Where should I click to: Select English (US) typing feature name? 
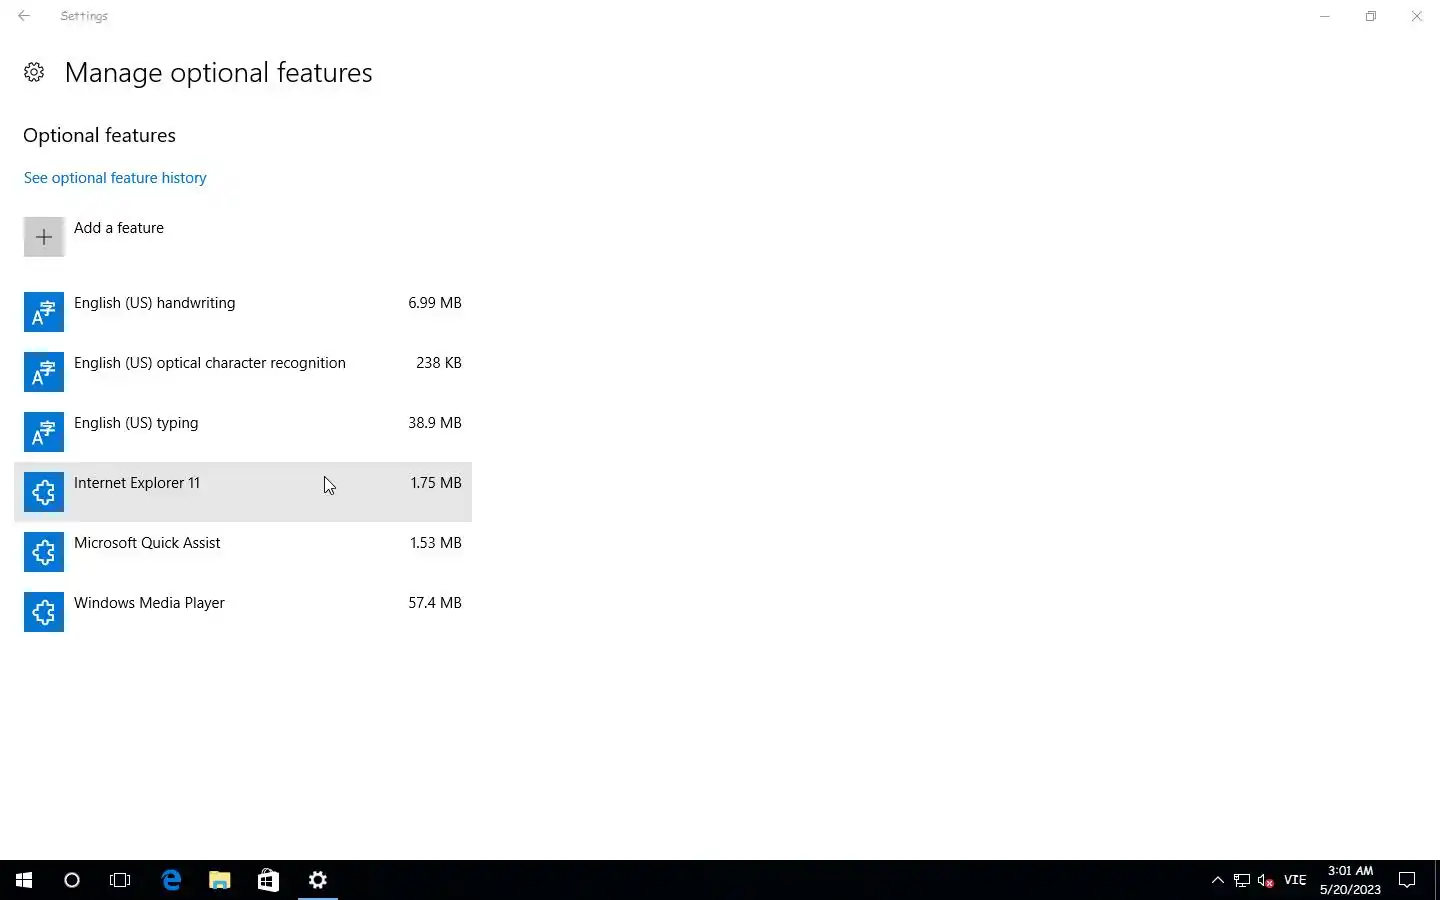tap(136, 423)
